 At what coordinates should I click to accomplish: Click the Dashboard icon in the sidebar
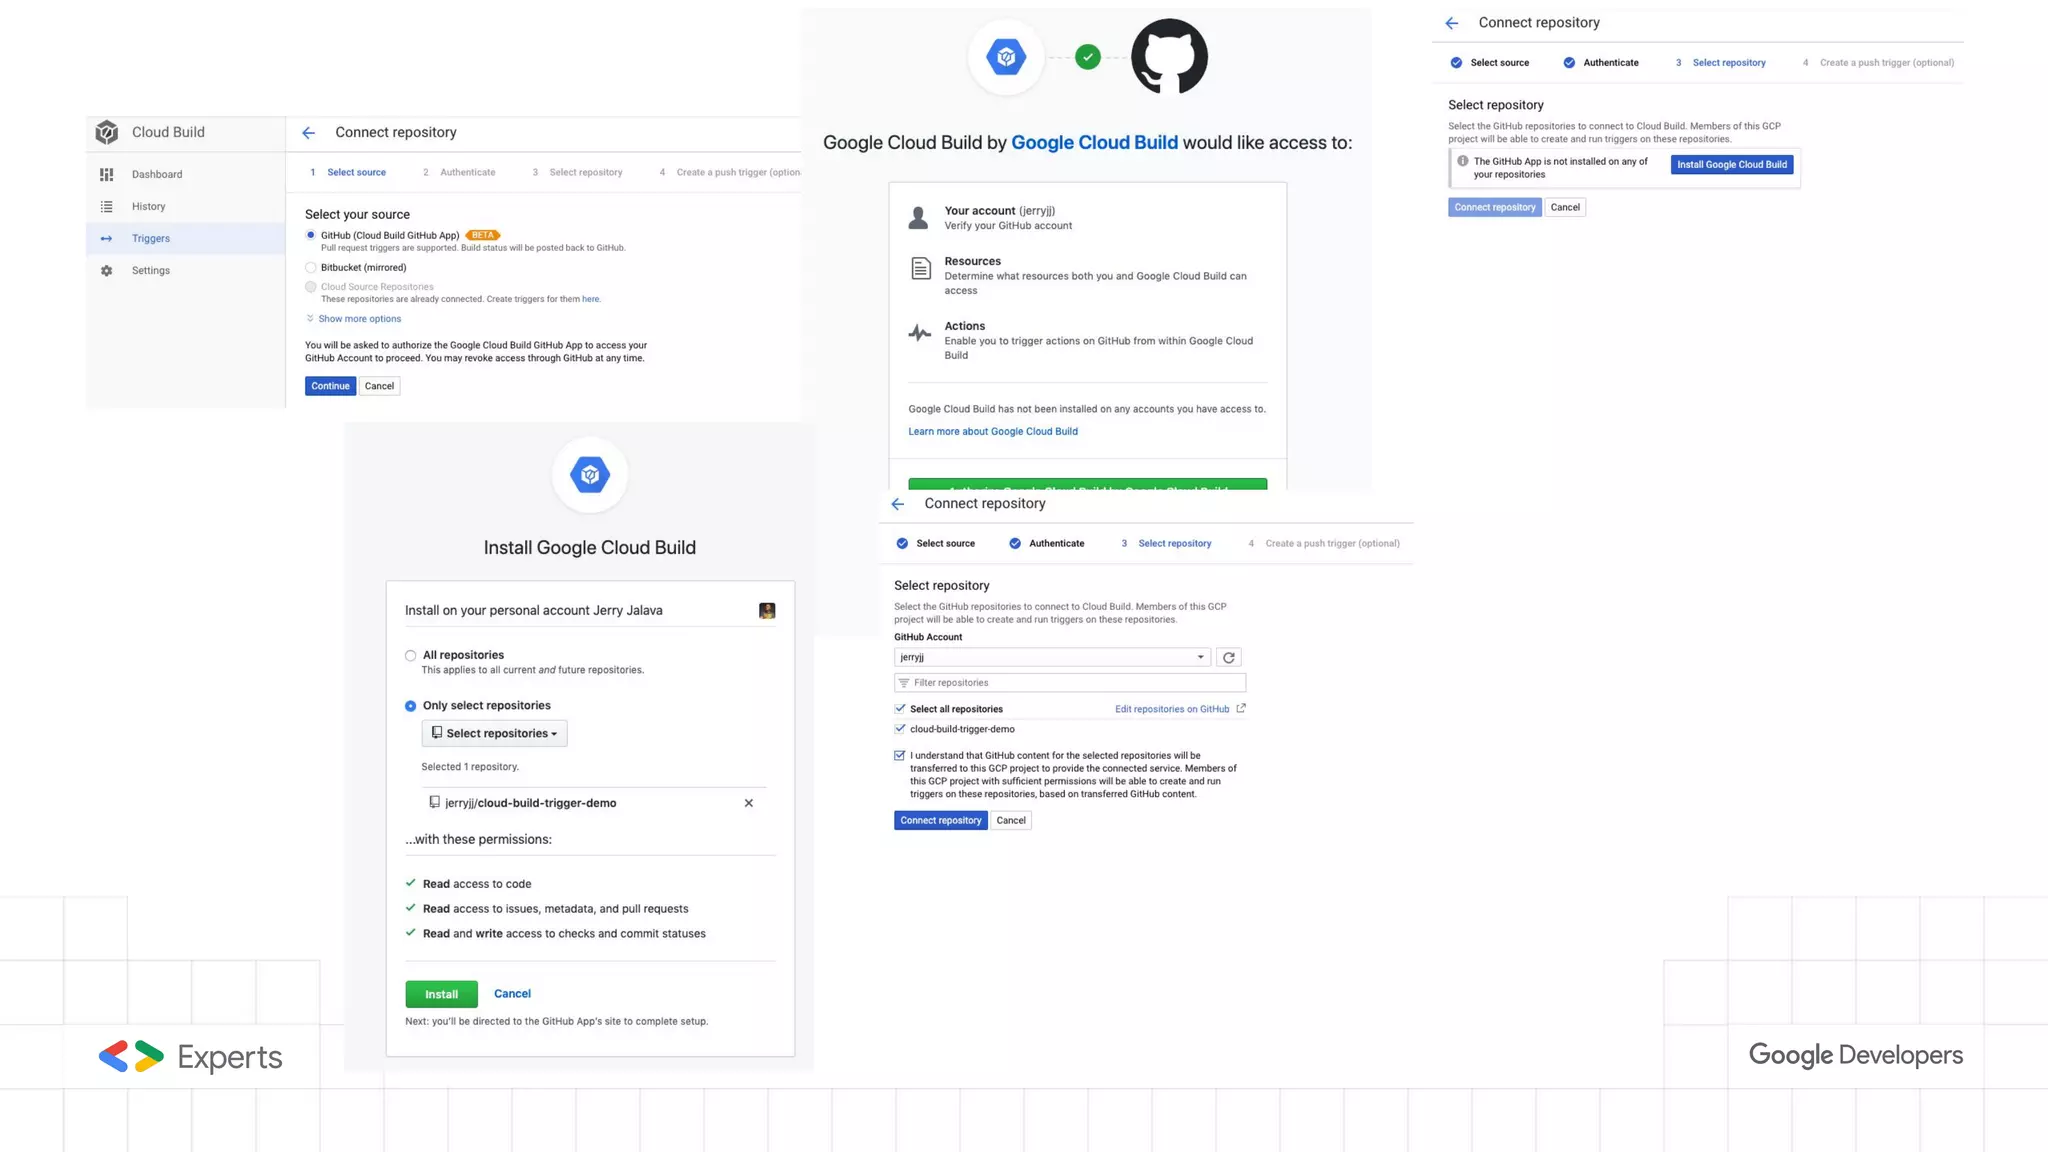click(x=107, y=175)
